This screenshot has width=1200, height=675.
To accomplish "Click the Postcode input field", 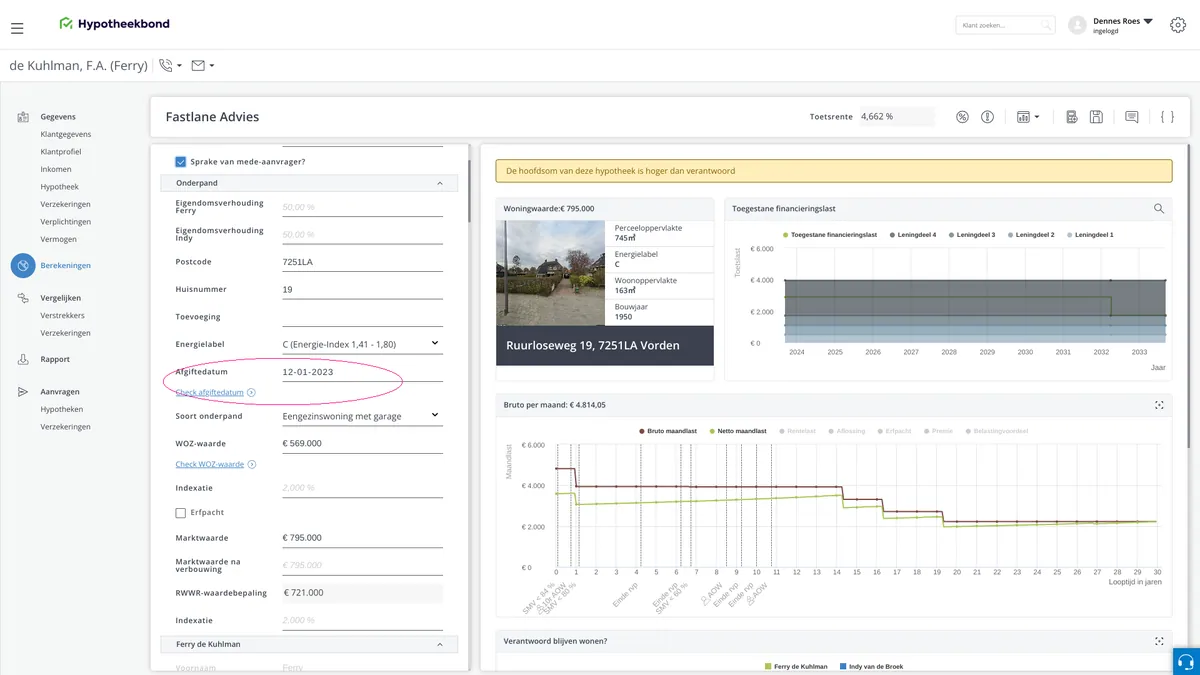I will click(361, 262).
